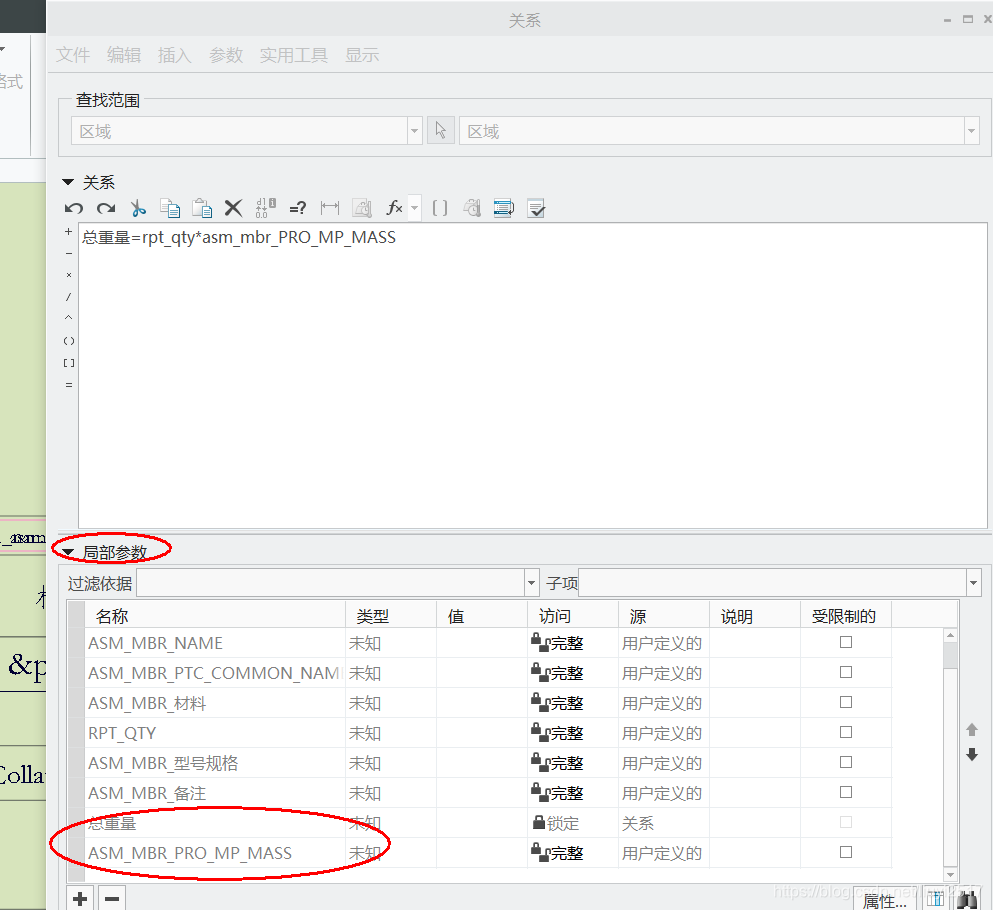Click the binoculars search icon
The image size is (993, 910).
pyautogui.click(x=966, y=899)
